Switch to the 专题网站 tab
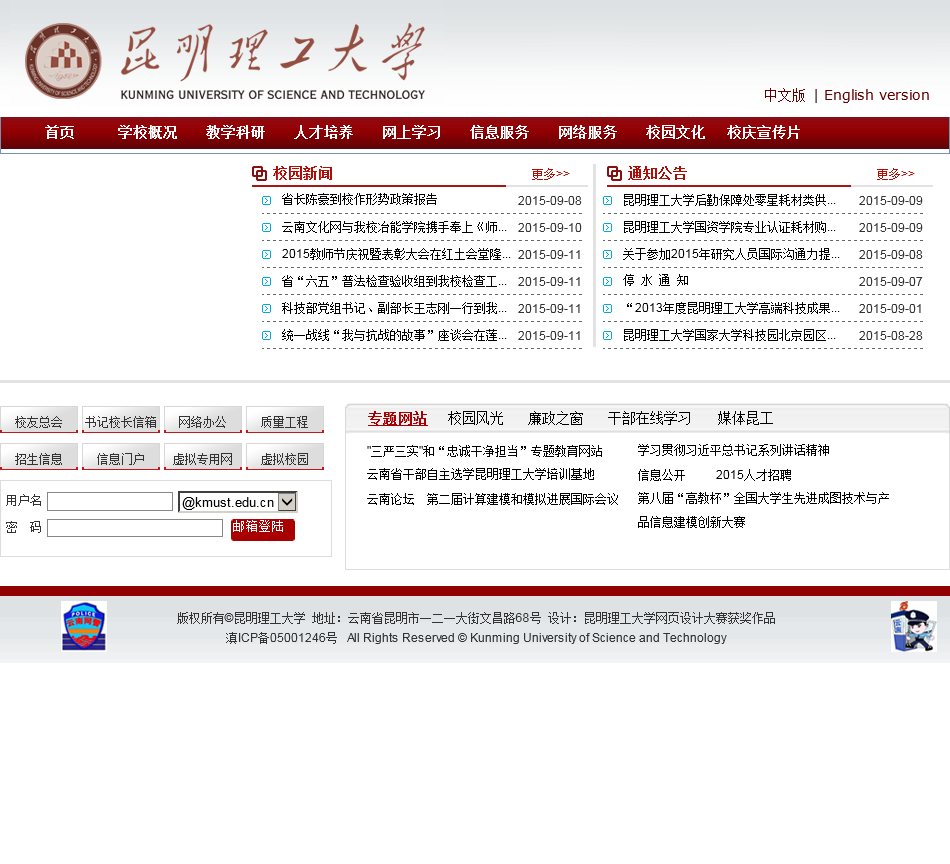Image resolution: width=950 pixels, height=864 pixels. [x=397, y=419]
